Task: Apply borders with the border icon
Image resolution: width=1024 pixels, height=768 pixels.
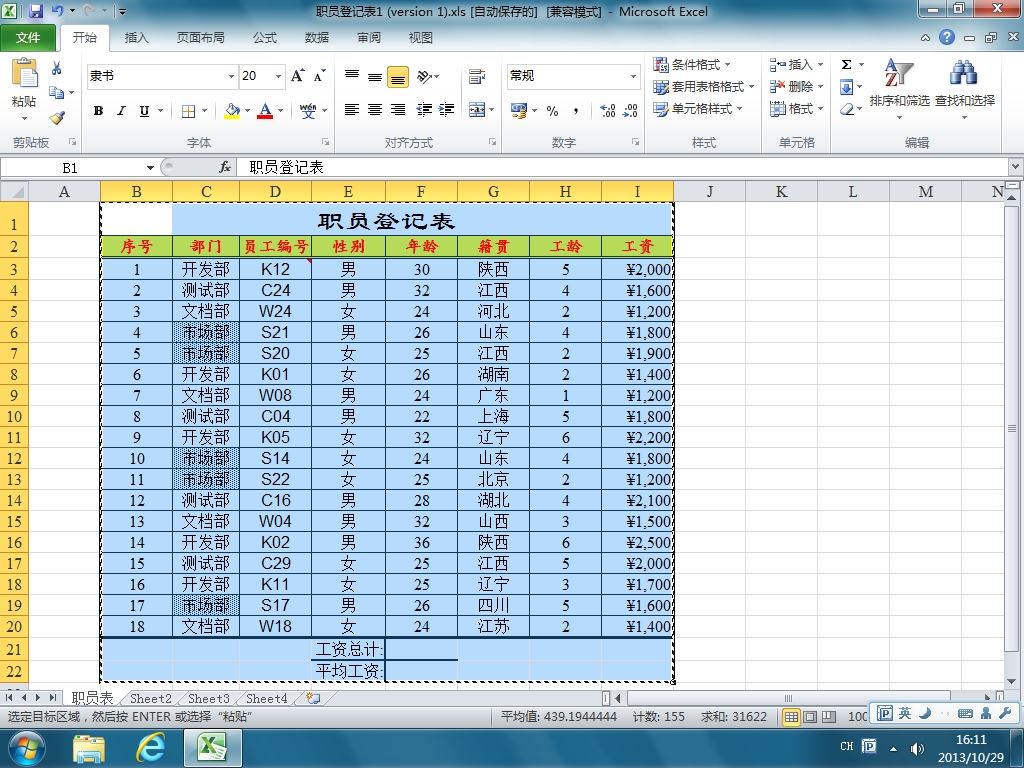Action: 188,111
